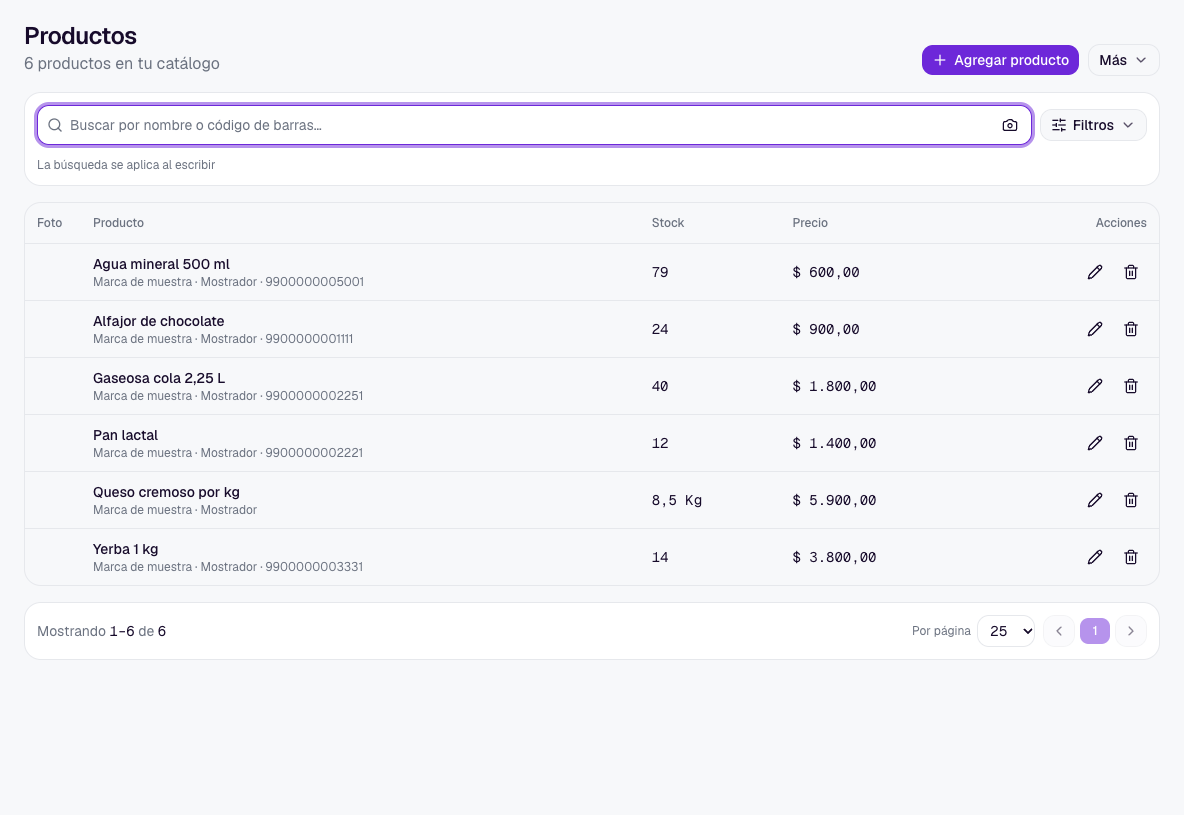The width and height of the screenshot is (1184, 815).
Task: Go to the previous page of results
Action: click(1059, 631)
